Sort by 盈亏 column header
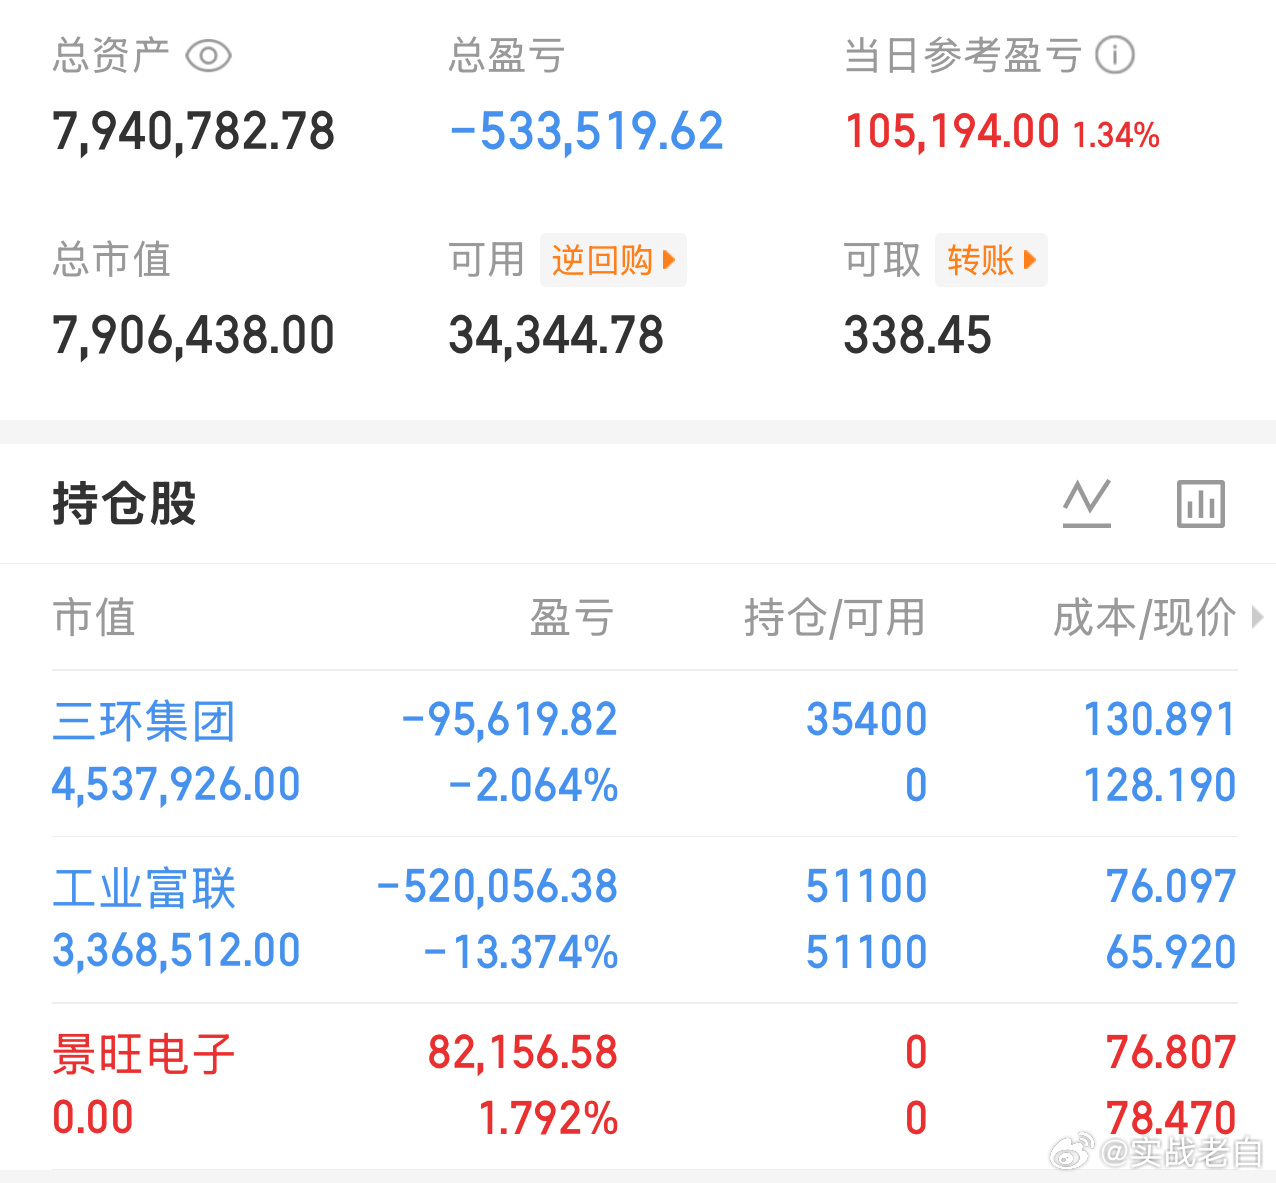The image size is (1276, 1183). 572,617
